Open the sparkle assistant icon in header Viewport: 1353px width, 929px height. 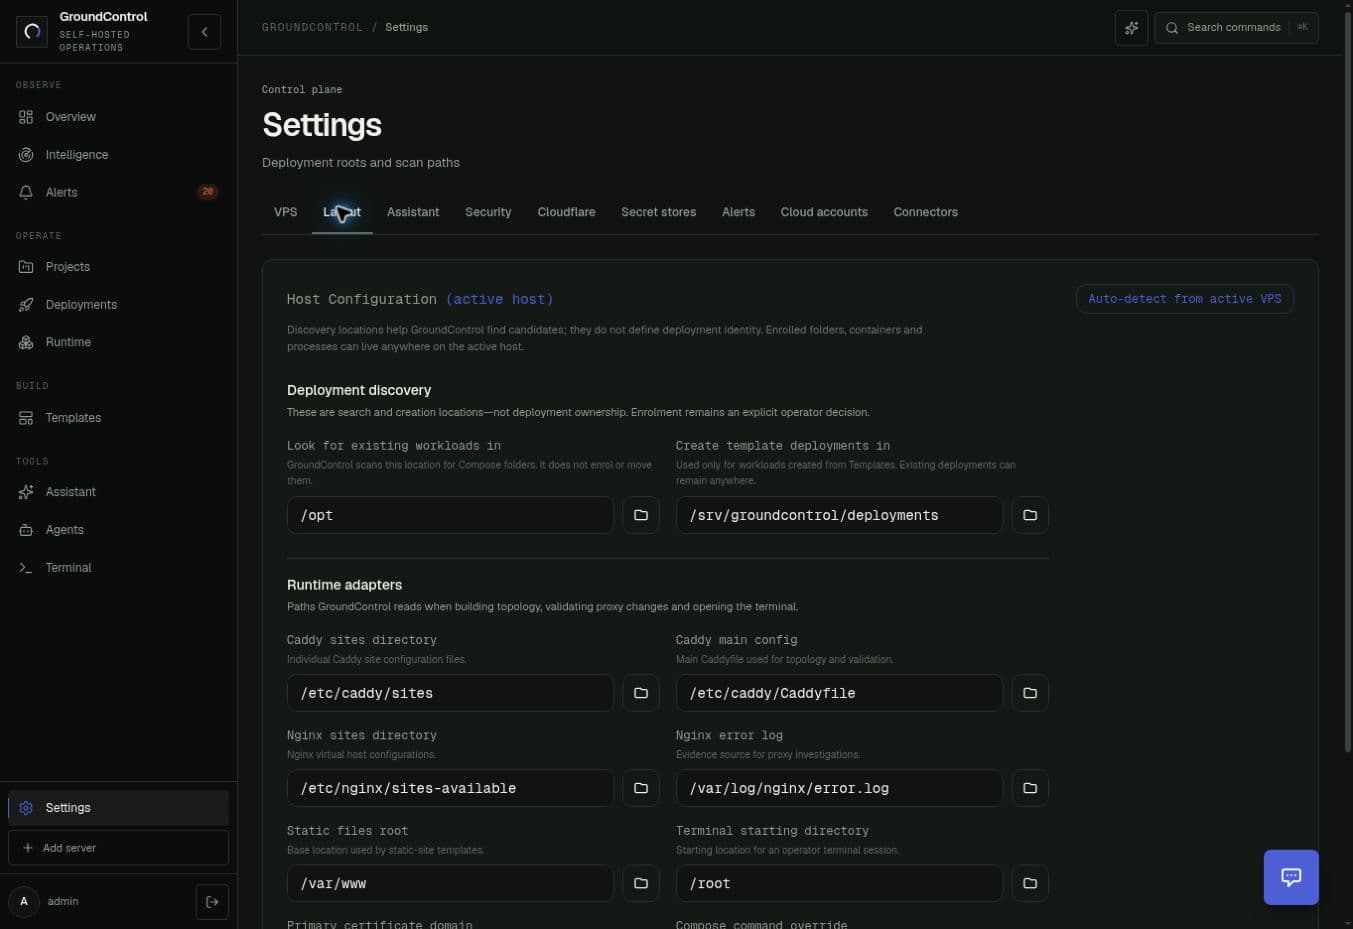click(1131, 28)
